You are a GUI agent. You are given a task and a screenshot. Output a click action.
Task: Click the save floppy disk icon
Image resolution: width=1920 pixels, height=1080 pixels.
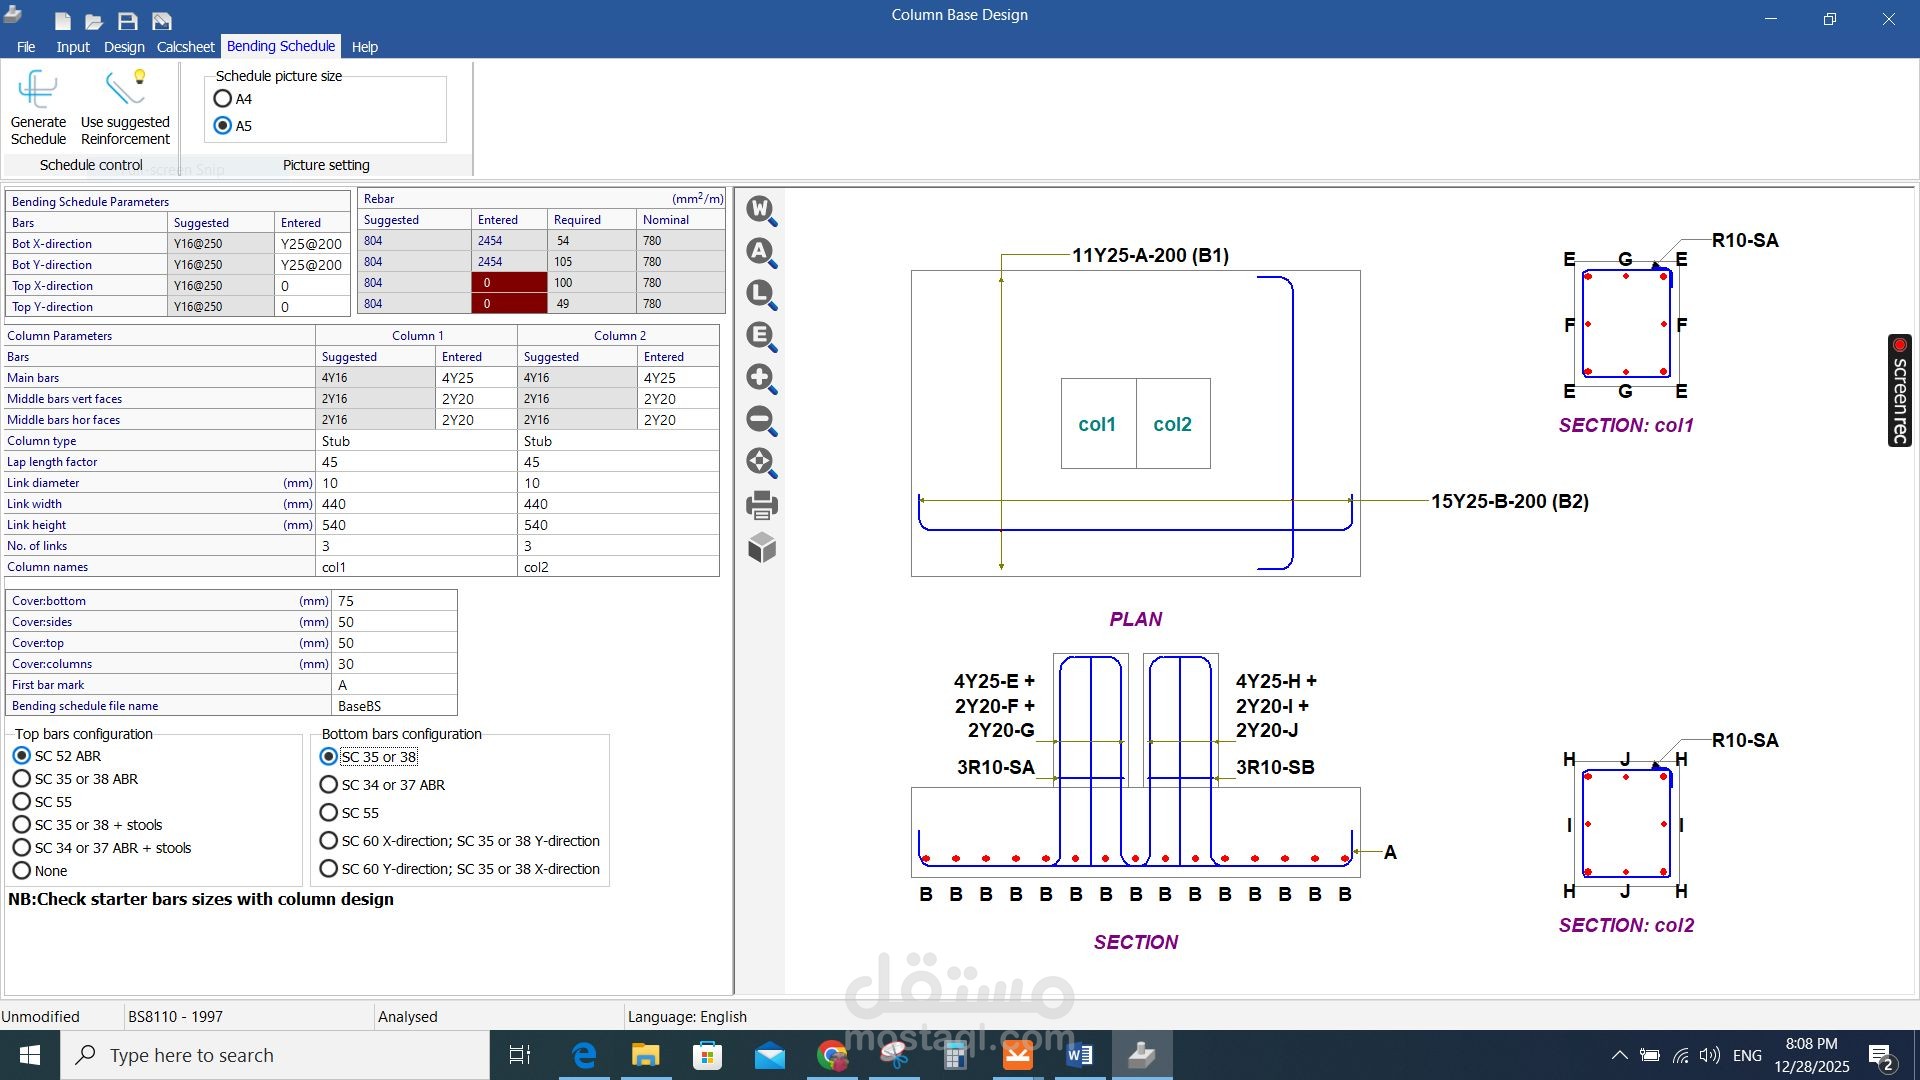click(x=127, y=21)
